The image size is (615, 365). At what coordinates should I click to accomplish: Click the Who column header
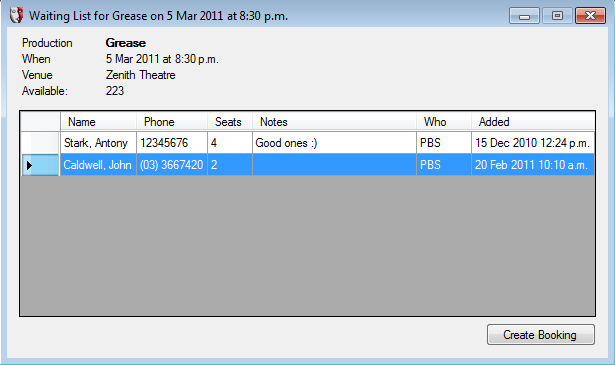[x=444, y=122]
